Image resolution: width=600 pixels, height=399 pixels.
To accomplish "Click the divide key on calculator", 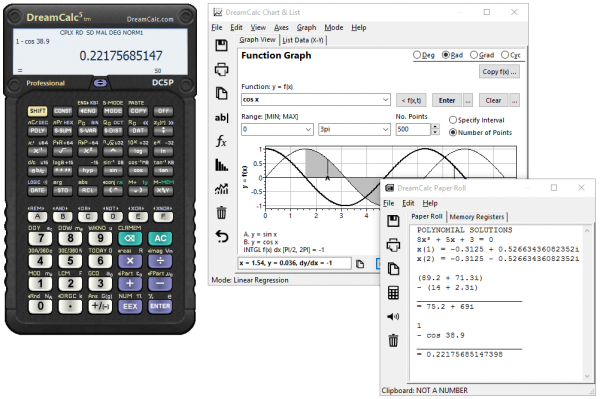I will click(x=160, y=261).
